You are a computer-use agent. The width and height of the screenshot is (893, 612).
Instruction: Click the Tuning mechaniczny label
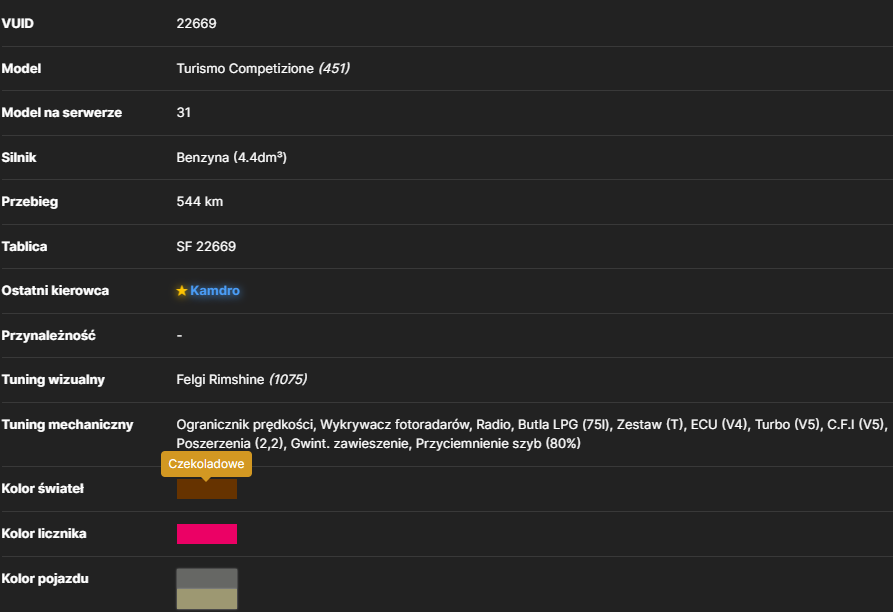(x=67, y=425)
